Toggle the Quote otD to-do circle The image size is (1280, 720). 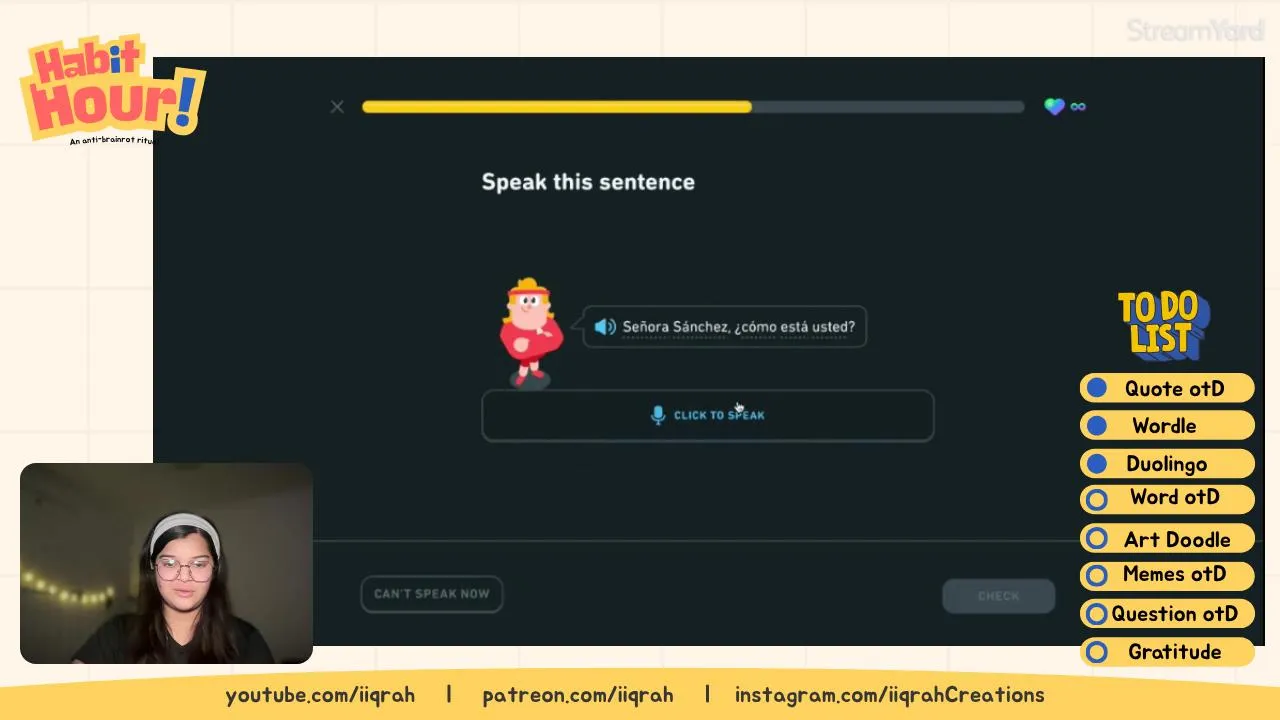pyautogui.click(x=1097, y=388)
